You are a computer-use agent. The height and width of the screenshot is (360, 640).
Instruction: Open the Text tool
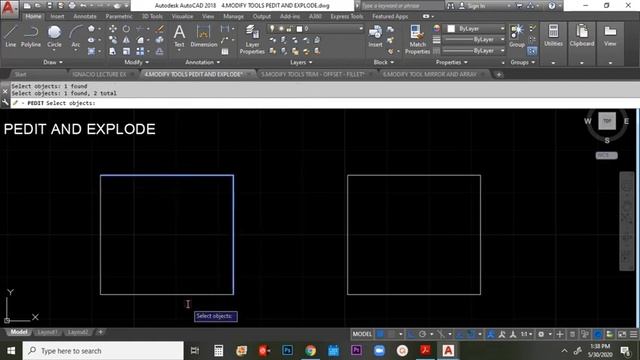pos(179,36)
